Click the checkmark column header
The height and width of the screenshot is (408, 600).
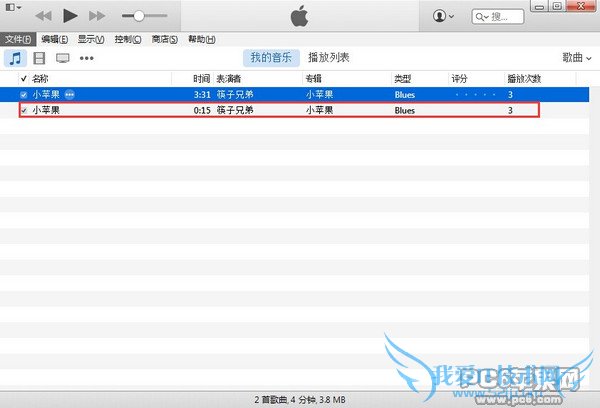pyautogui.click(x=24, y=79)
